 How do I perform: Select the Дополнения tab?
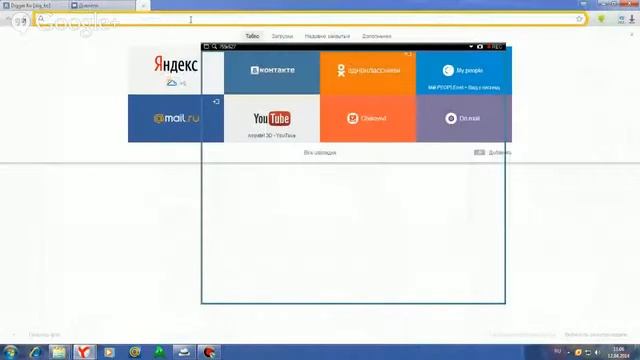(376, 36)
